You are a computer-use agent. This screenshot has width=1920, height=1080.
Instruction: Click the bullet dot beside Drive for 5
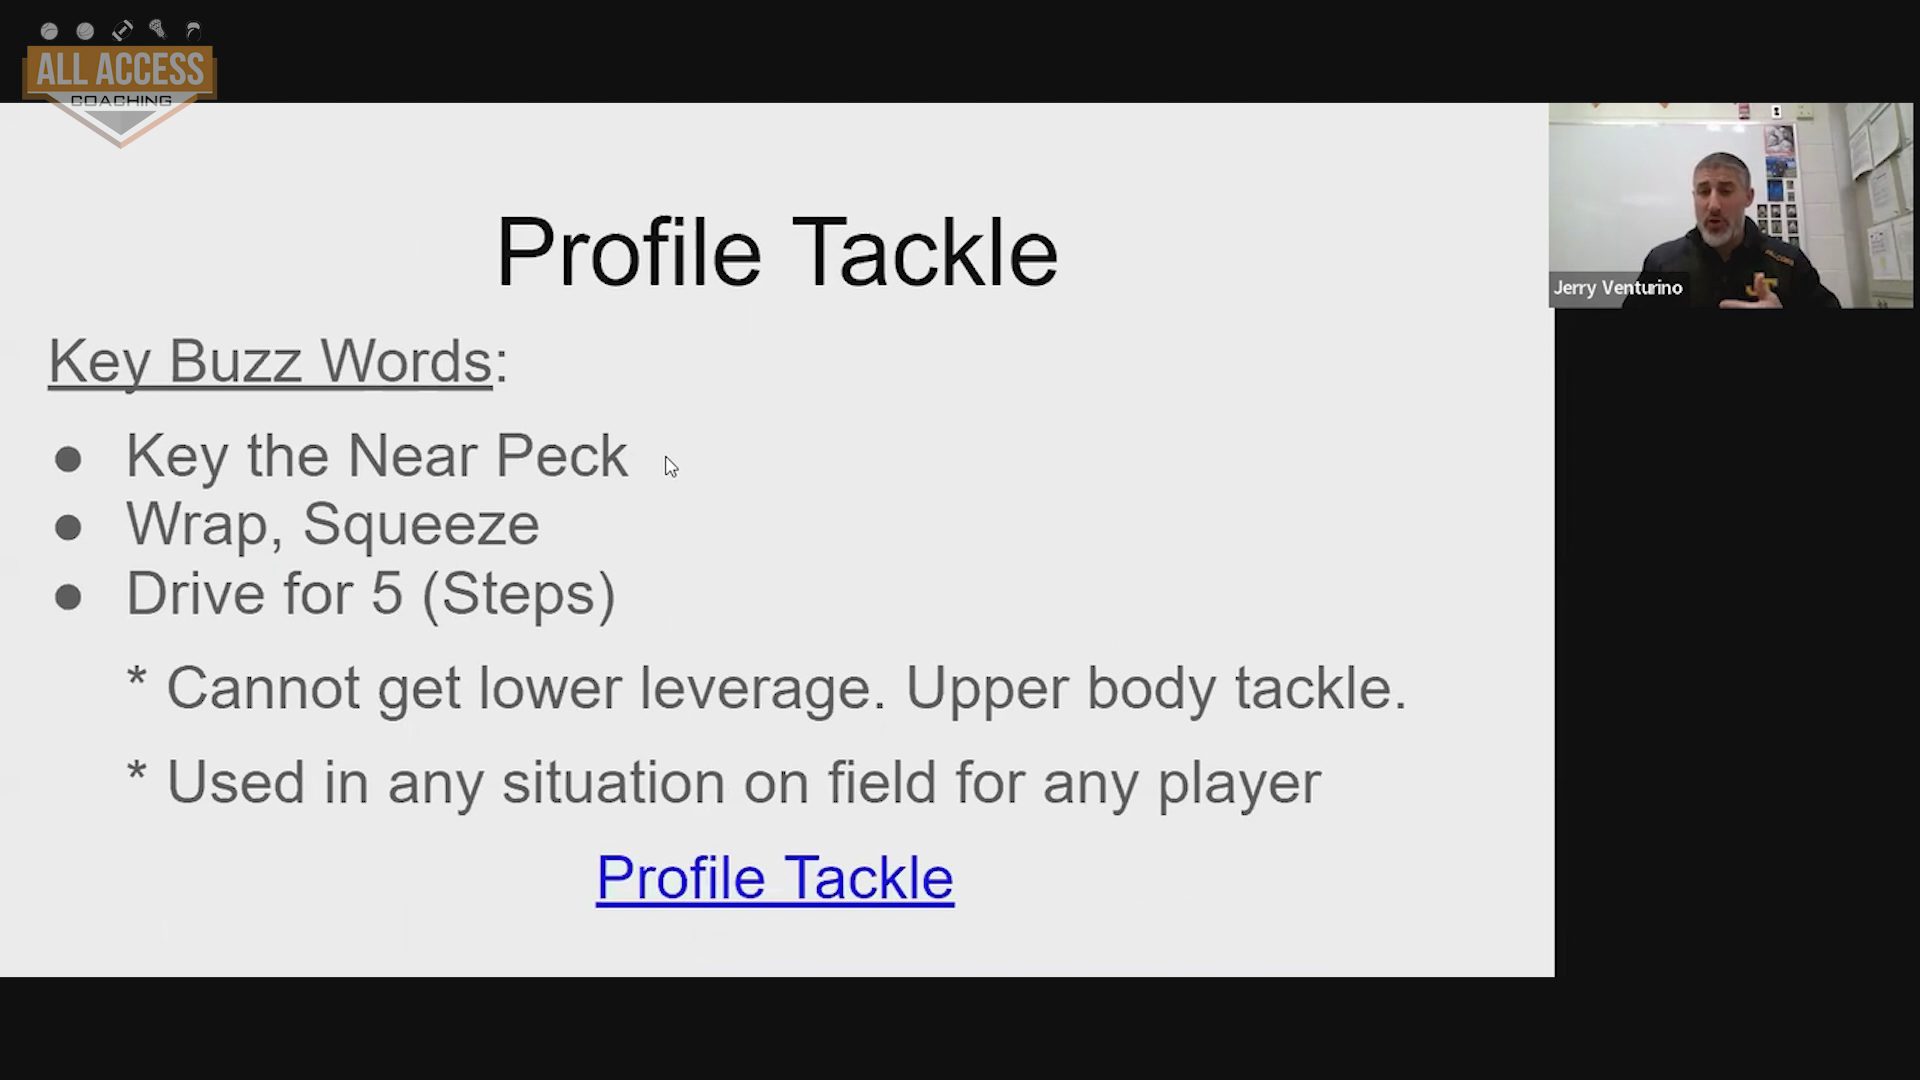[68, 597]
